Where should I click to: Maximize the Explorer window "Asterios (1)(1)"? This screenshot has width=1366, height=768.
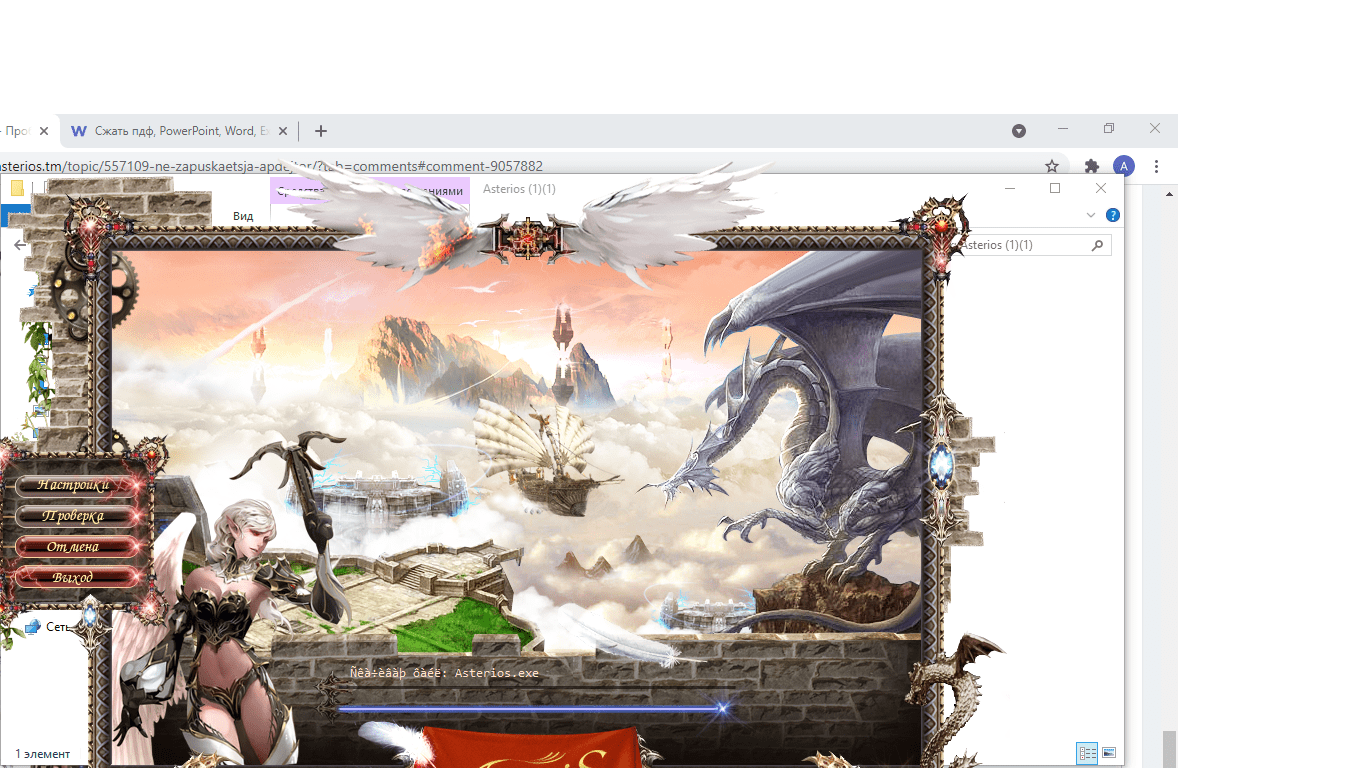1055,188
